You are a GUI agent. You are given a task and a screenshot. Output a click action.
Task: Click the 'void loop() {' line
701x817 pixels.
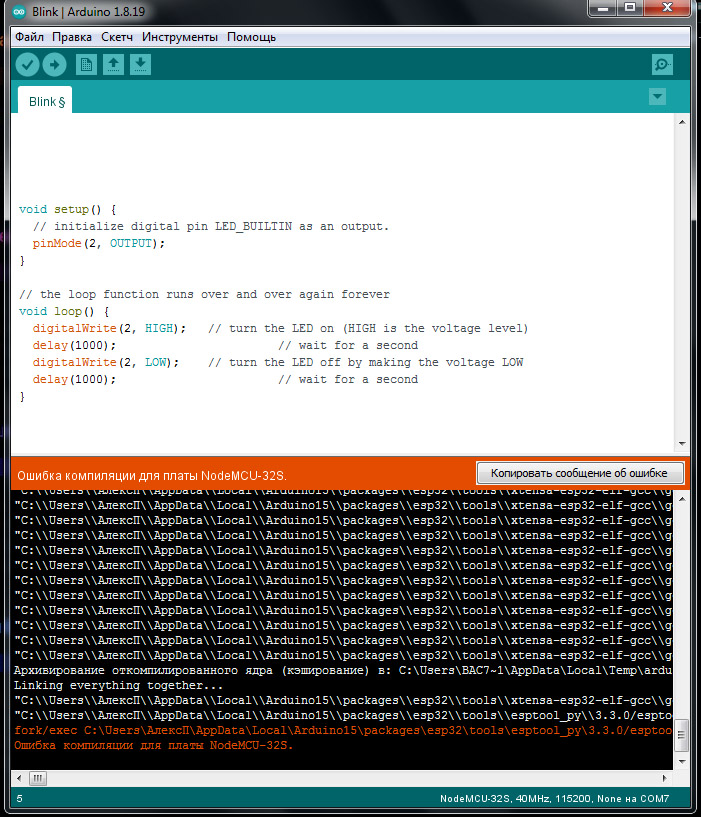click(x=64, y=312)
